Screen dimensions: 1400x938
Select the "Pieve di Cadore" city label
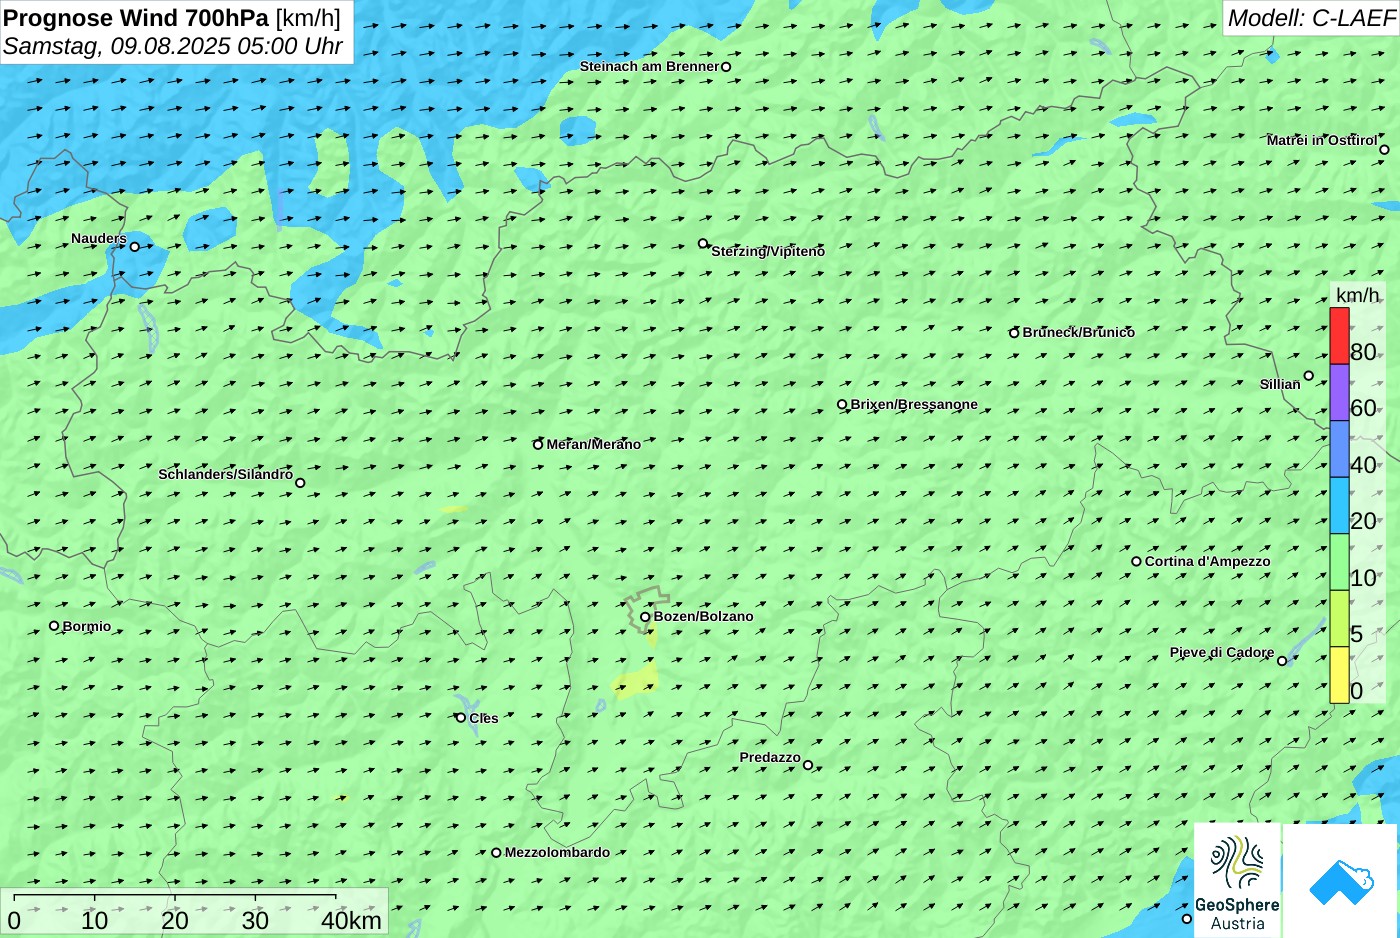pyautogui.click(x=1222, y=653)
